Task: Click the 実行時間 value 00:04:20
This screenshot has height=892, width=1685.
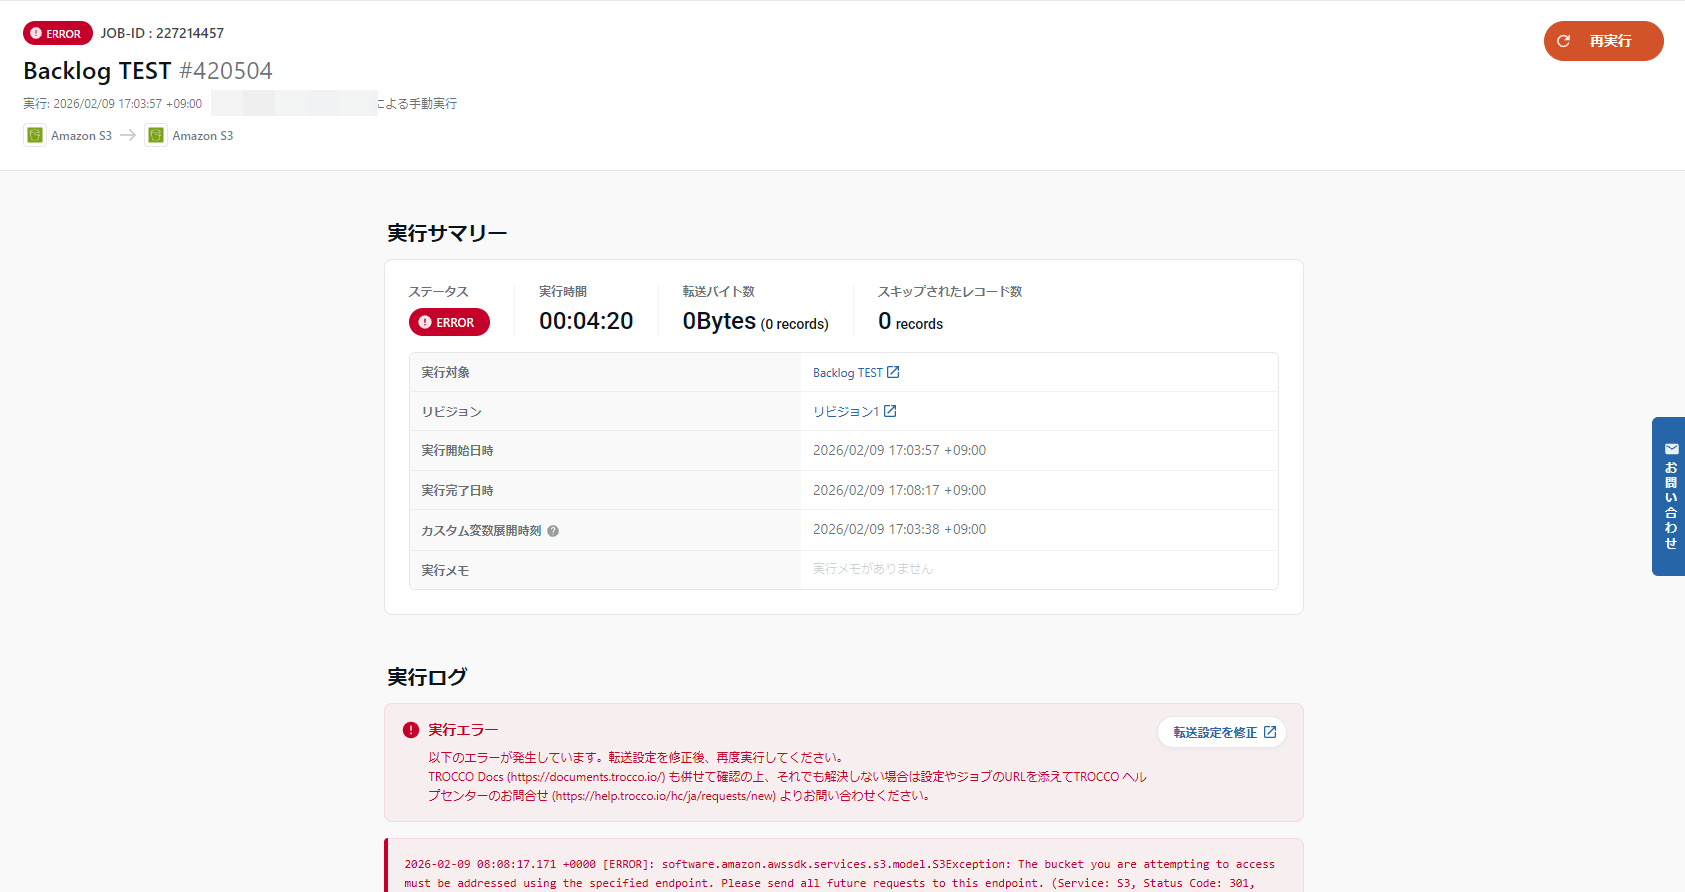Action: click(x=586, y=321)
